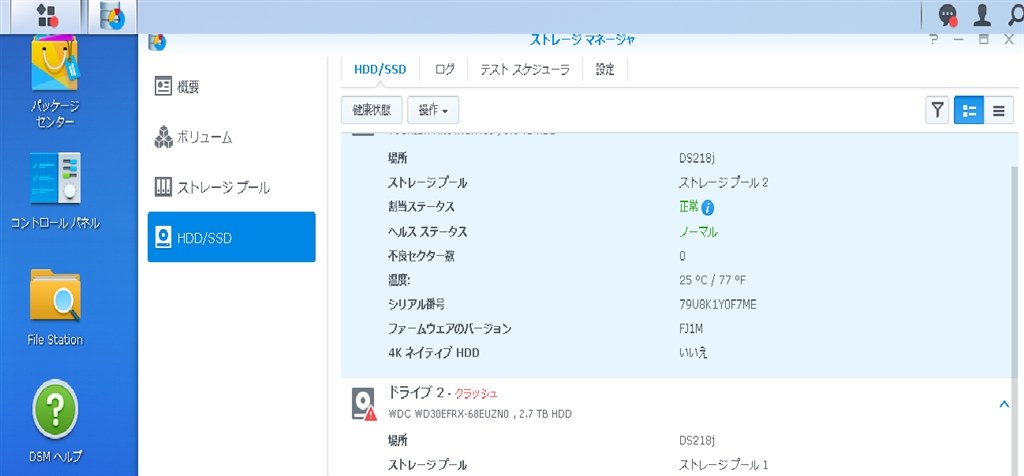Click the 4K ネイティブ HDD label
Viewport: 1024px width, 476px height.
(x=434, y=353)
